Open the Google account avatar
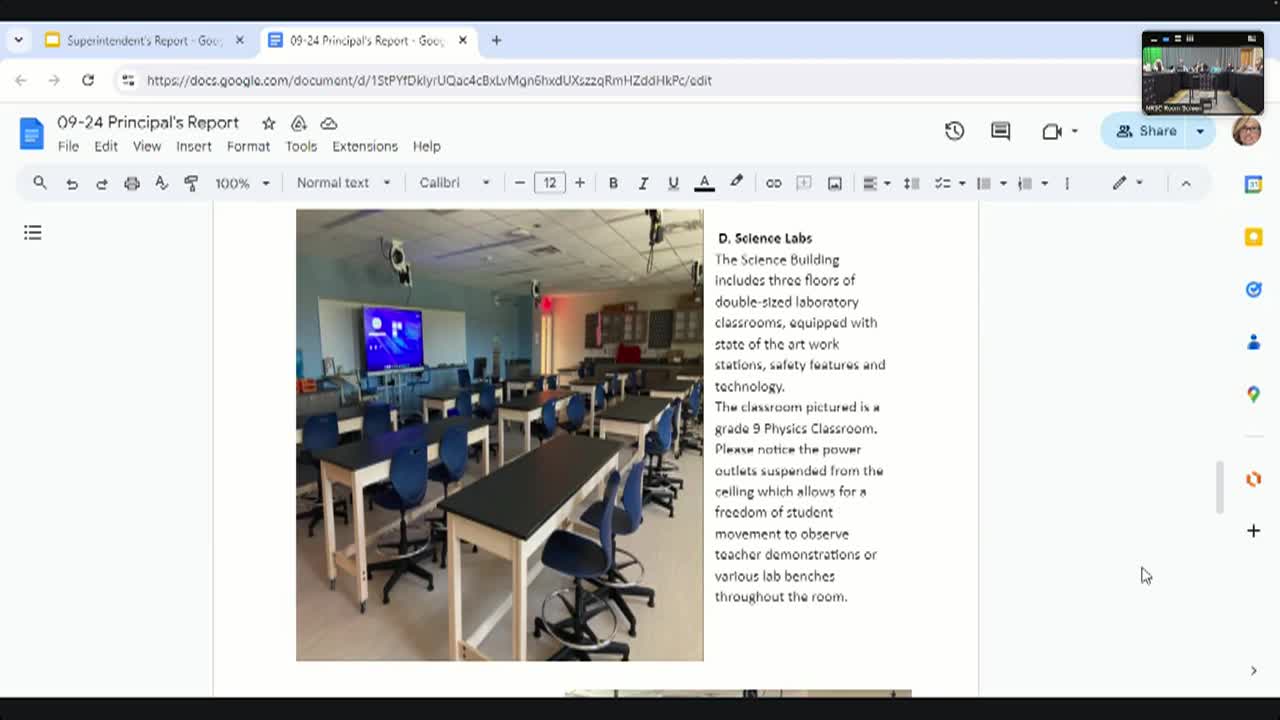This screenshot has width=1280, height=720. 1247,131
